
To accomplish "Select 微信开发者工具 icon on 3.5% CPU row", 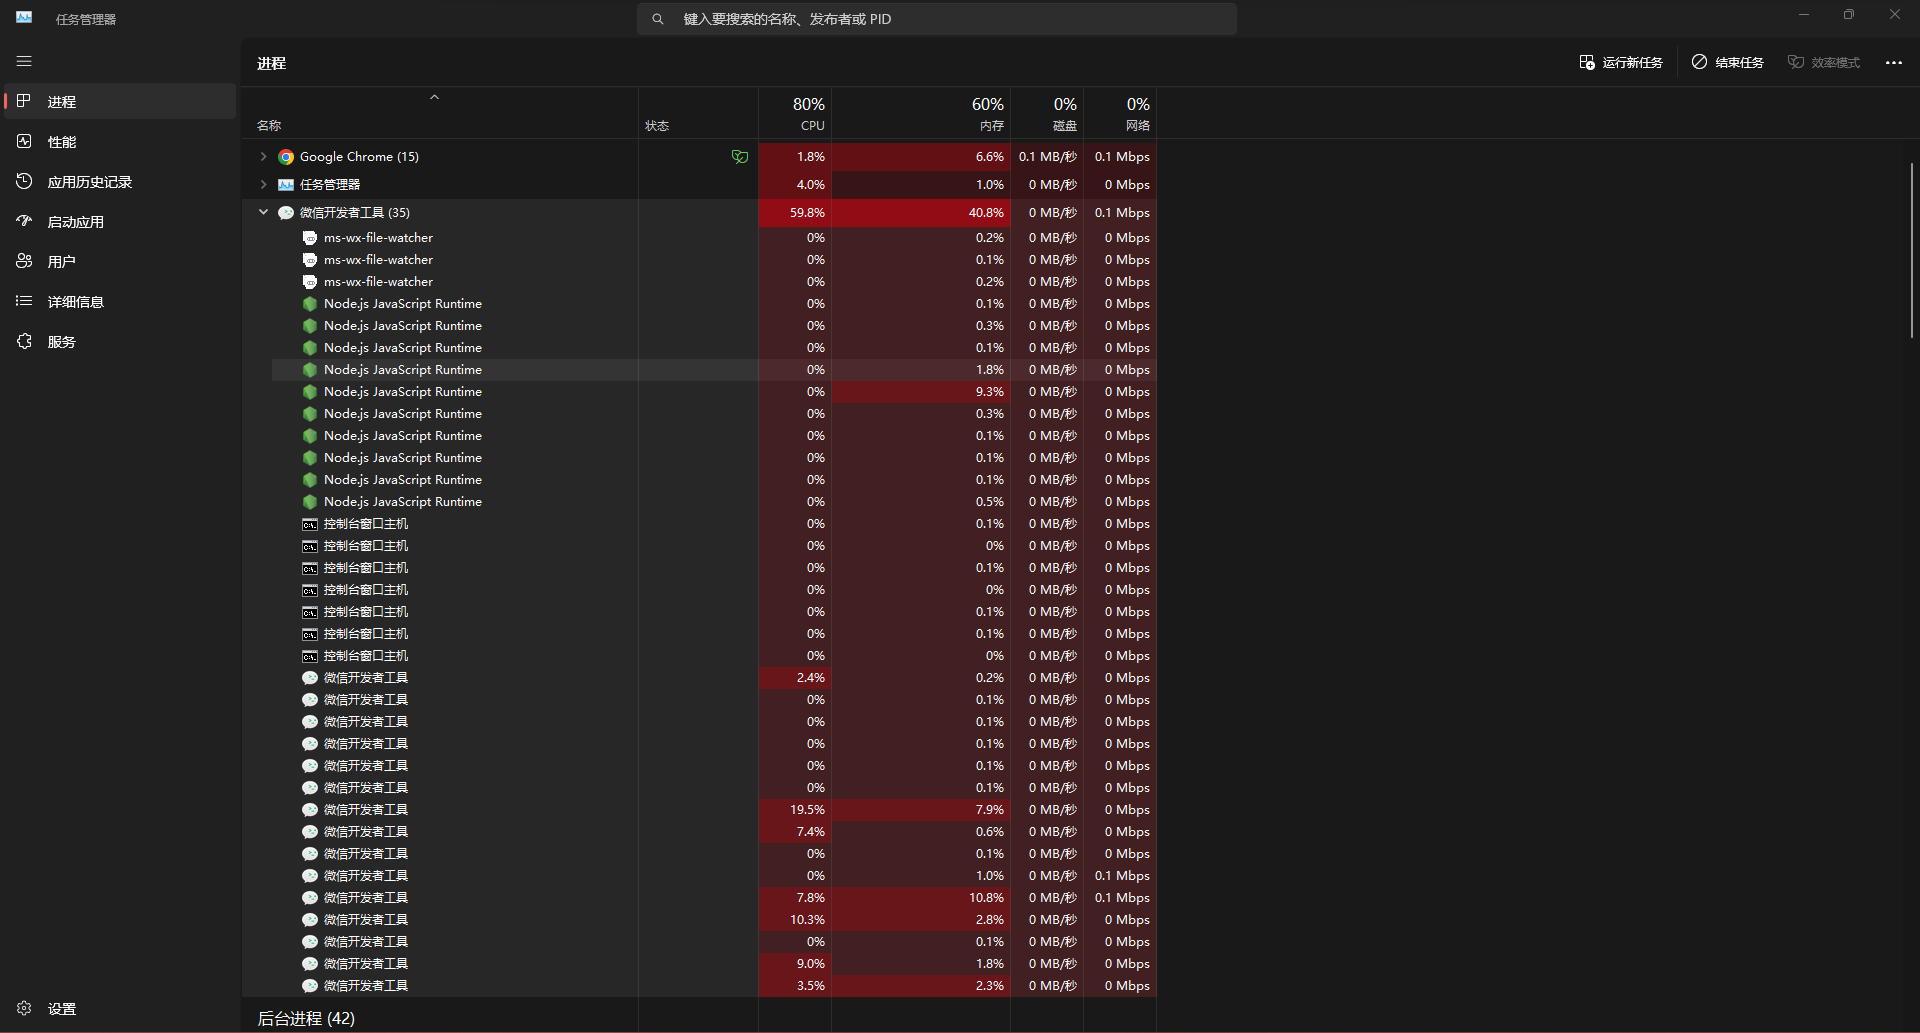I will tap(310, 986).
